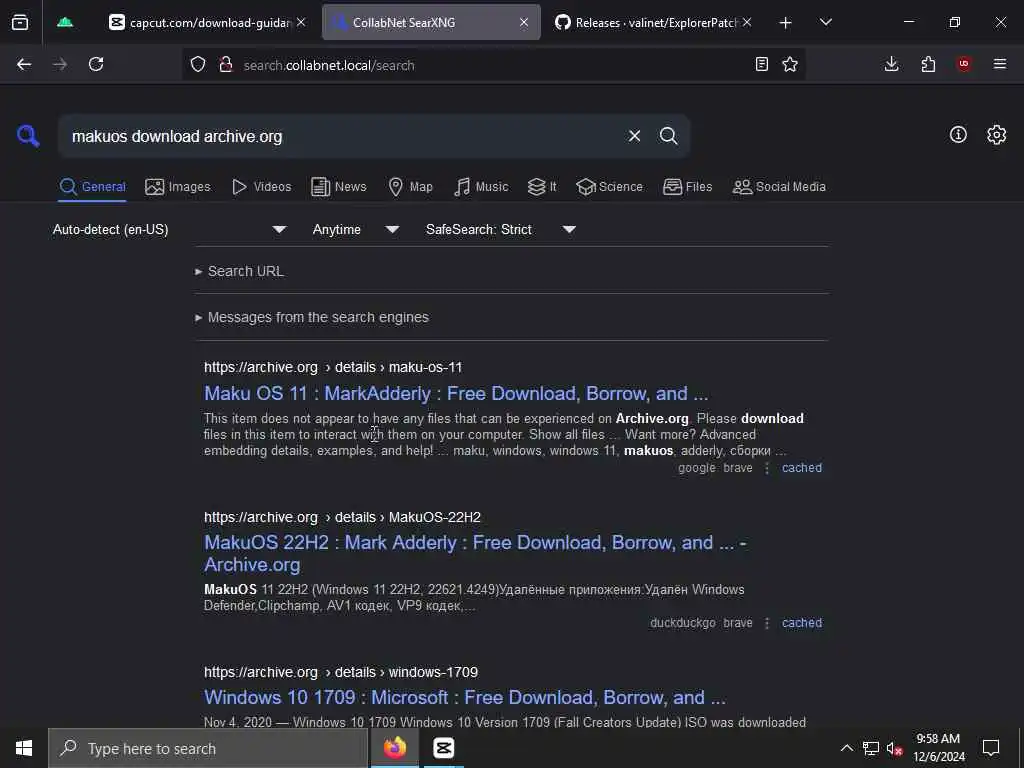Close the capcut.com tab

pos(300,22)
